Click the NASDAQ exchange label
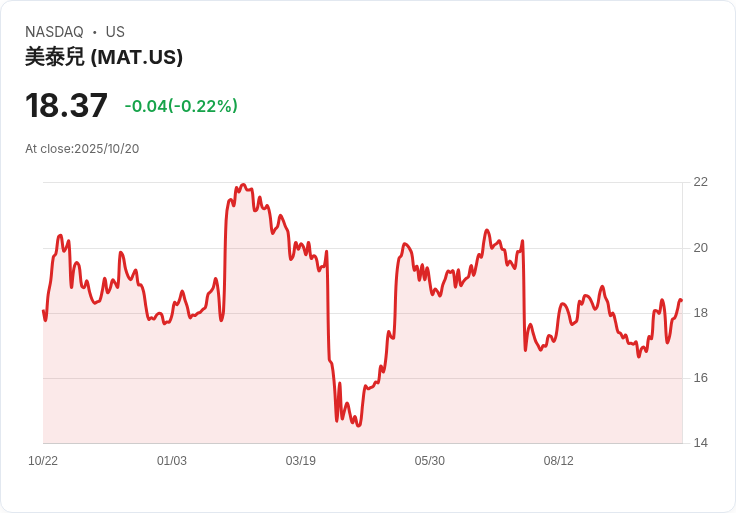This screenshot has width=736, height=513. pyautogui.click(x=54, y=32)
